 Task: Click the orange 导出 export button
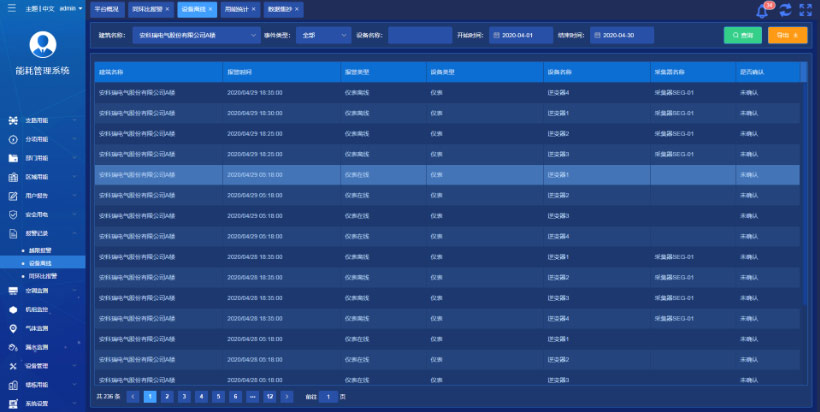[x=786, y=35]
